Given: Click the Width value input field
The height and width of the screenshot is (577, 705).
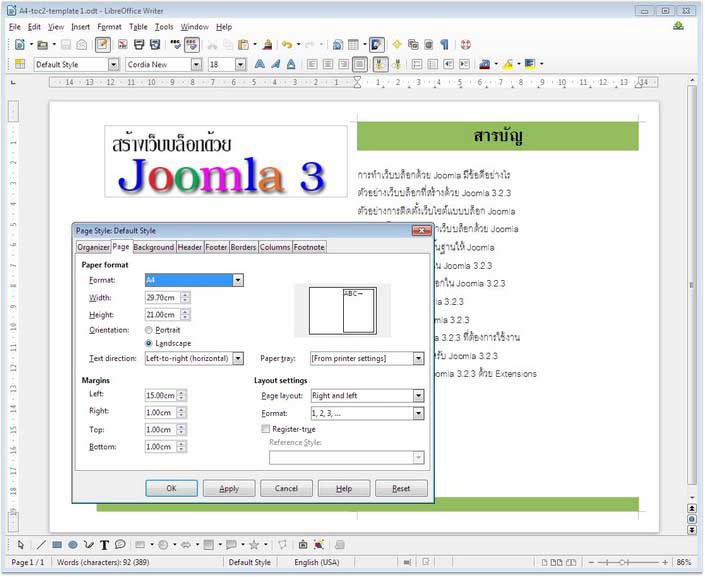Looking at the screenshot, I should point(162,298).
